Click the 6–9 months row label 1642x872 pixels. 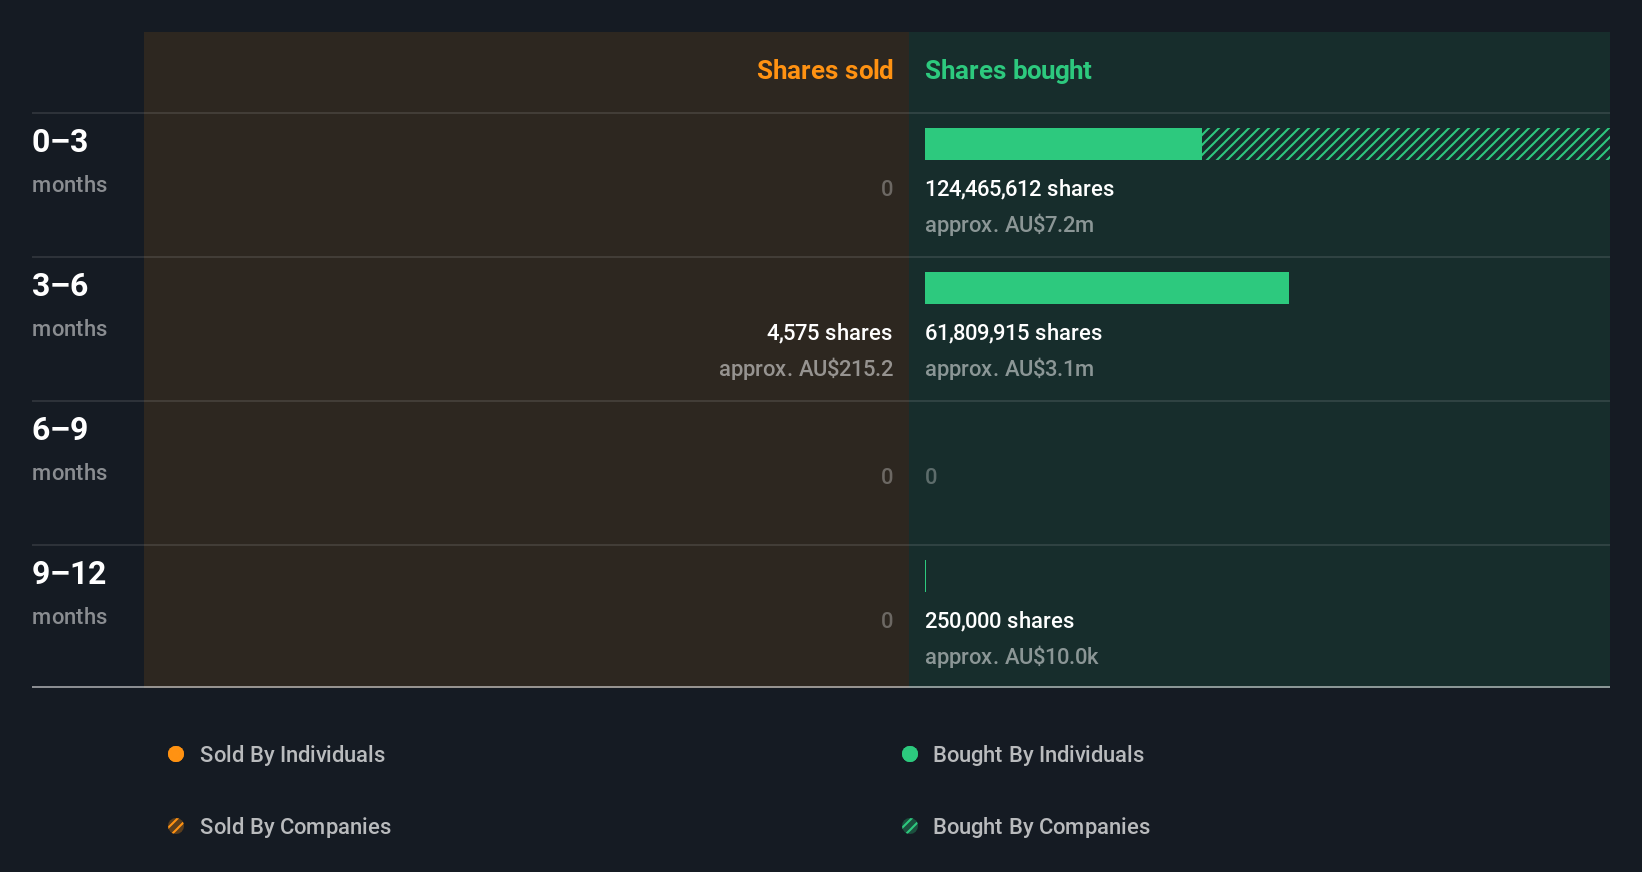(x=69, y=449)
